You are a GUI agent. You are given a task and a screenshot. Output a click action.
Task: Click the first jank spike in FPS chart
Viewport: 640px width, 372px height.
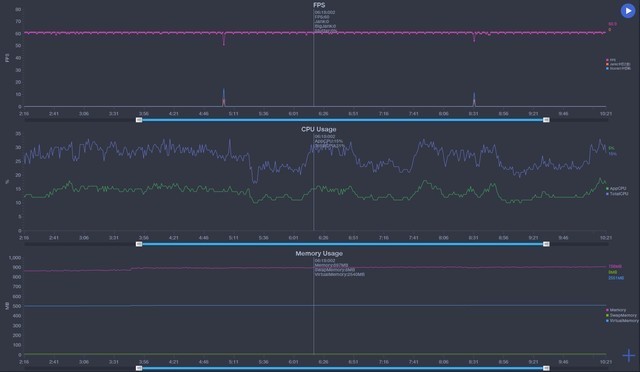click(x=223, y=97)
